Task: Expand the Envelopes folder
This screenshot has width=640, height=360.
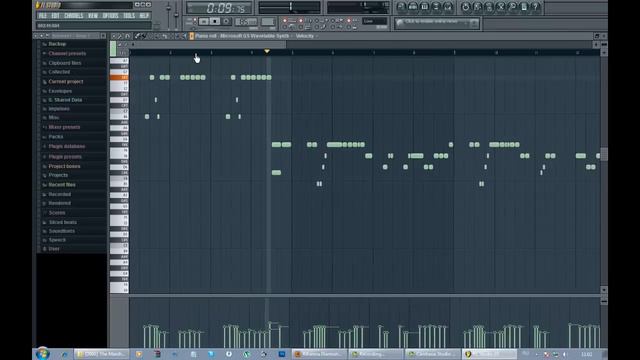Action: [60, 91]
